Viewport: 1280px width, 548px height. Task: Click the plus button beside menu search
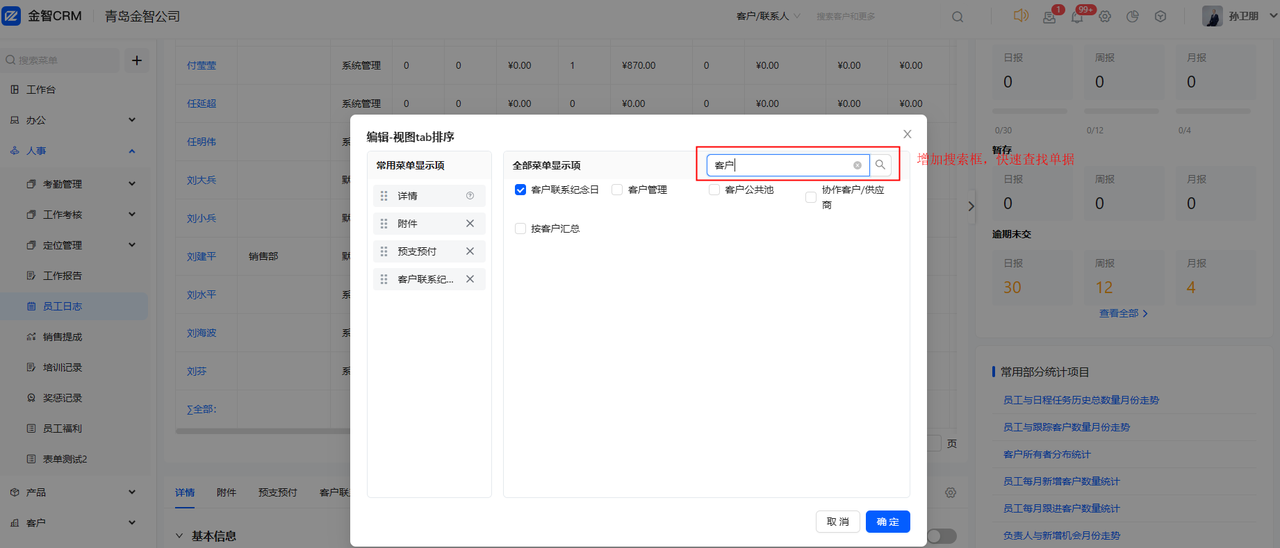[137, 60]
